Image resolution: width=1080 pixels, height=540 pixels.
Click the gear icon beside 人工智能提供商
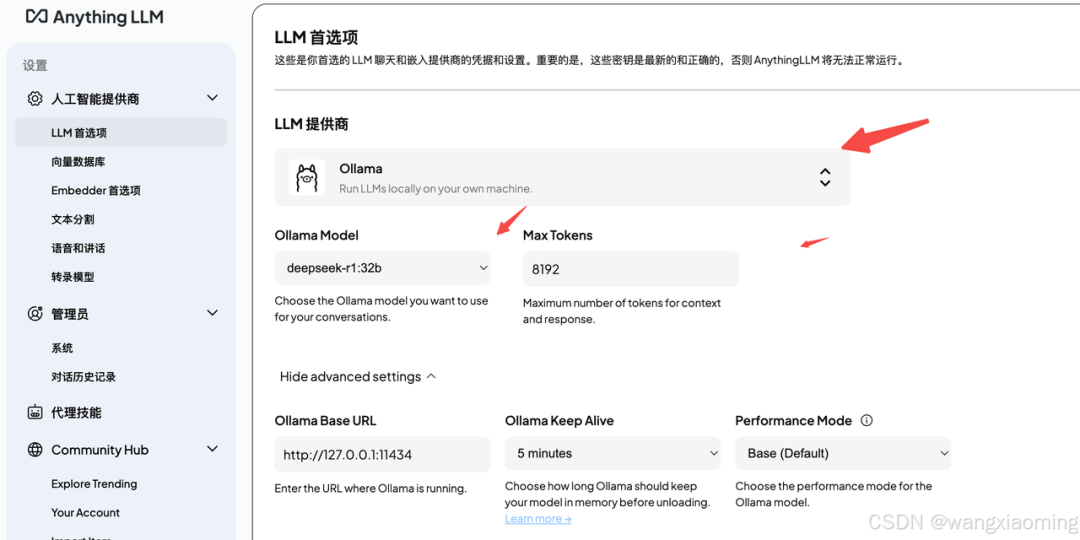click(34, 98)
